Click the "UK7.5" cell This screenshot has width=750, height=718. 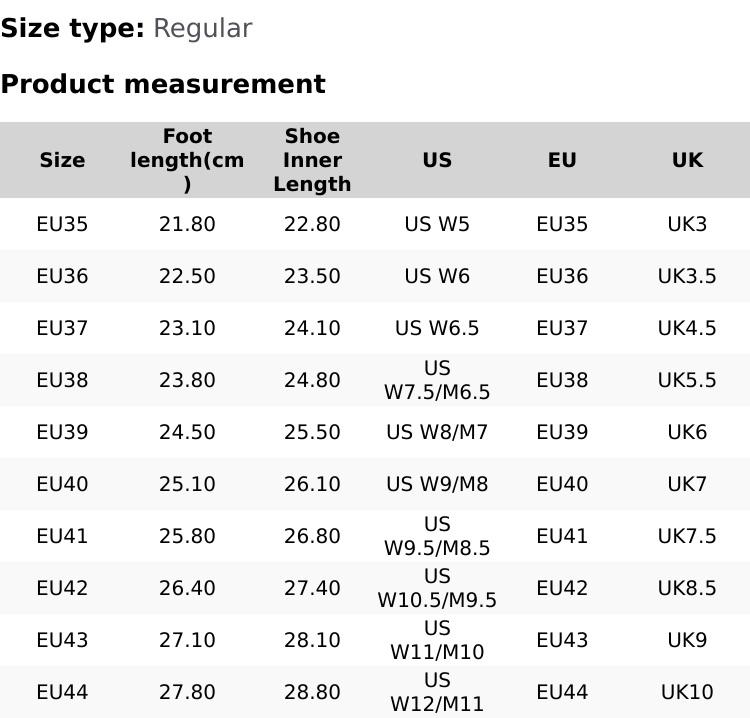[687, 536]
